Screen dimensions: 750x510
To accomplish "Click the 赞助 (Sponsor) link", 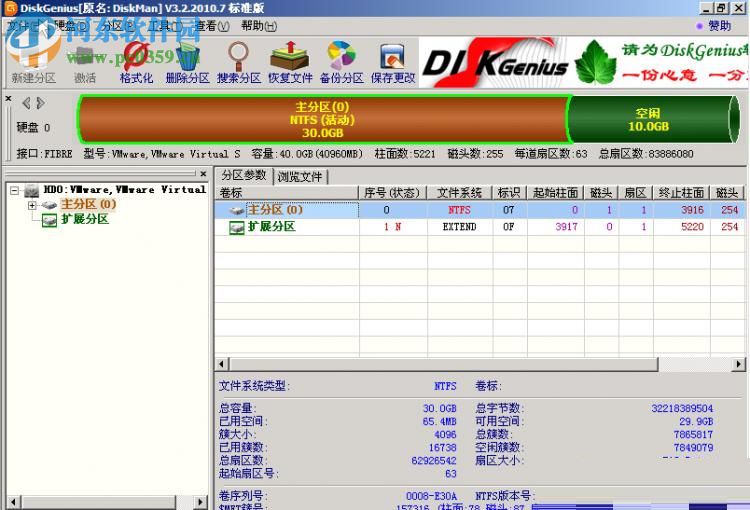I will (719, 26).
